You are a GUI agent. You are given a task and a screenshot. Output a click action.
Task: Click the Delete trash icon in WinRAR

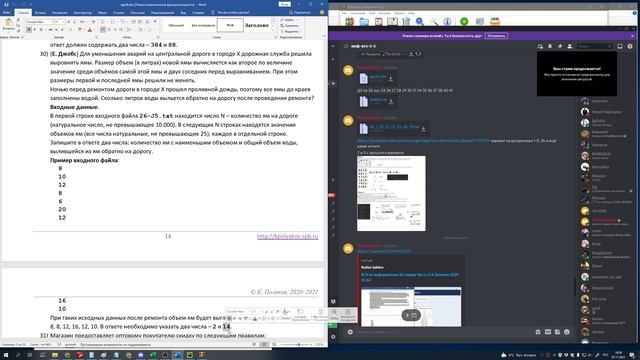(x=406, y=22)
